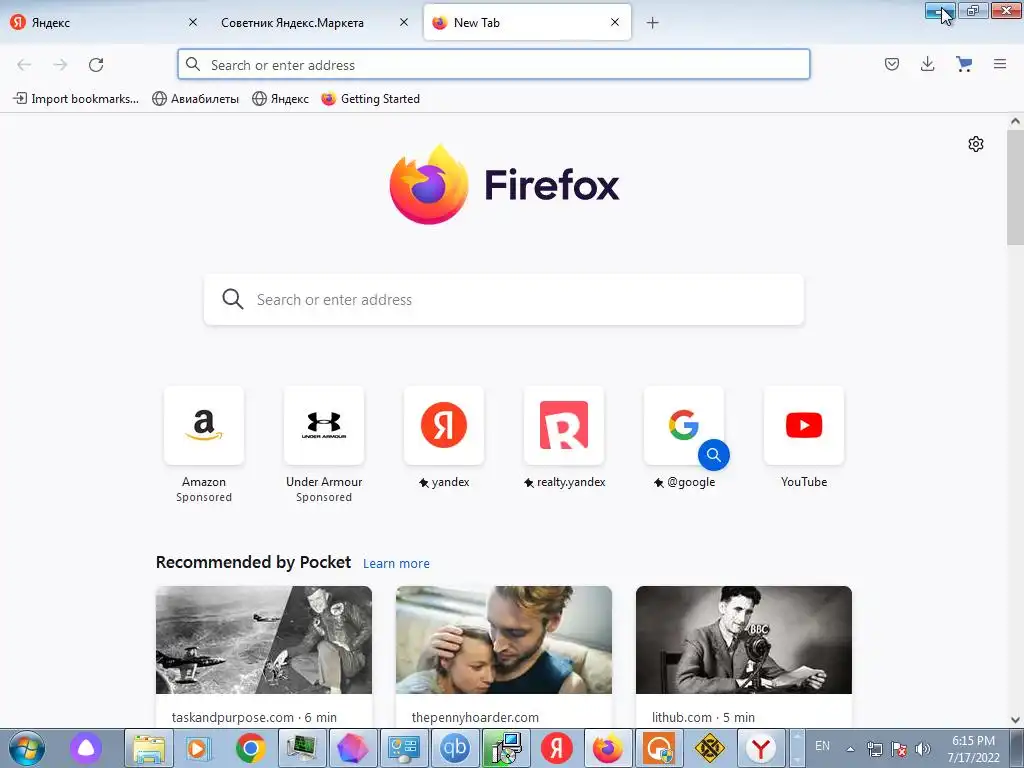Close the Советник Яндекс.Маркета tab
The image size is (1024, 768).
click(x=404, y=22)
